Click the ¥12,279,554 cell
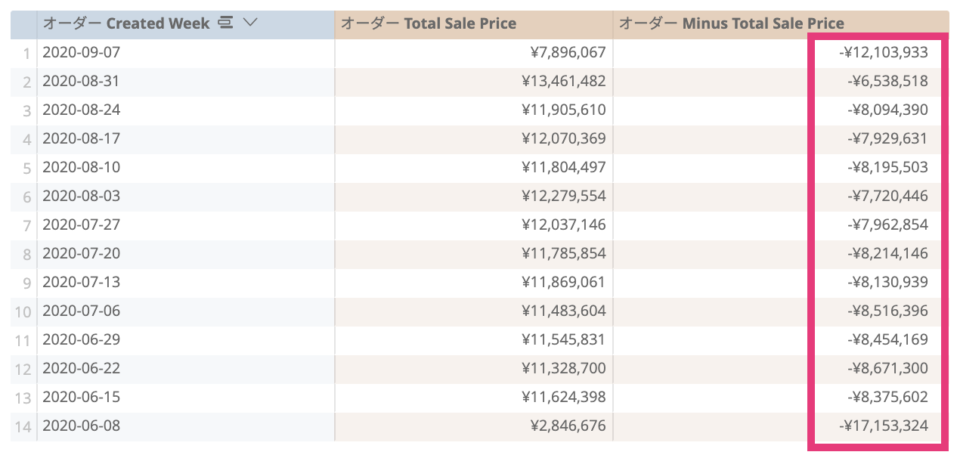 [563, 196]
